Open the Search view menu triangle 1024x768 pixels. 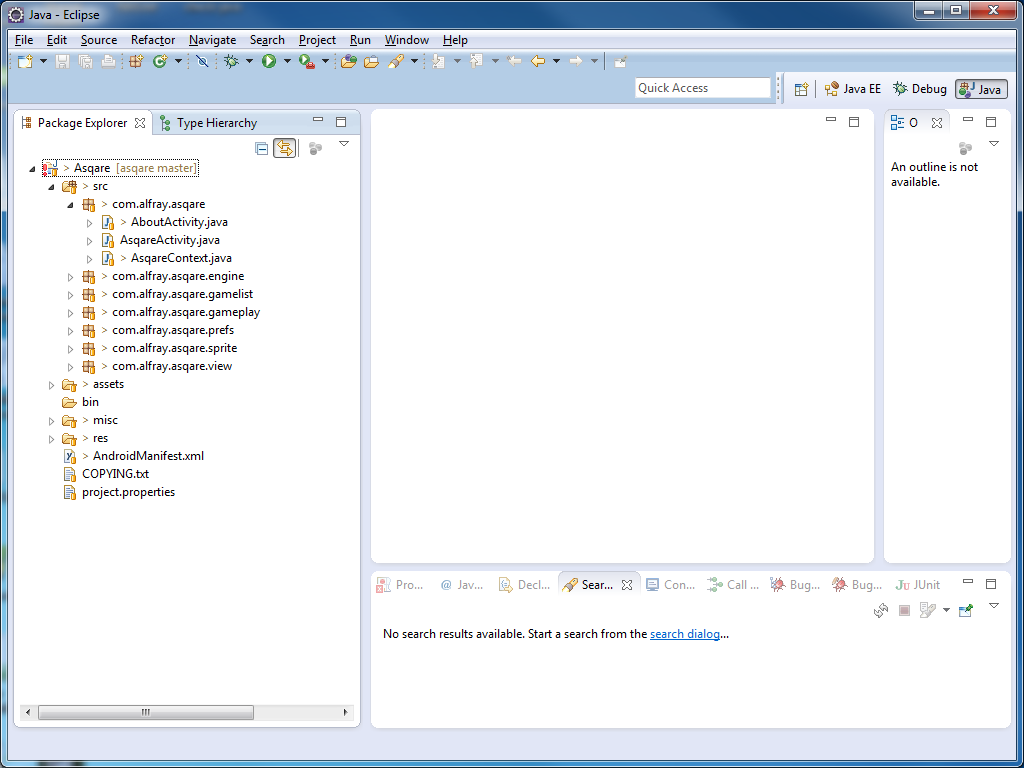[x=994, y=606]
